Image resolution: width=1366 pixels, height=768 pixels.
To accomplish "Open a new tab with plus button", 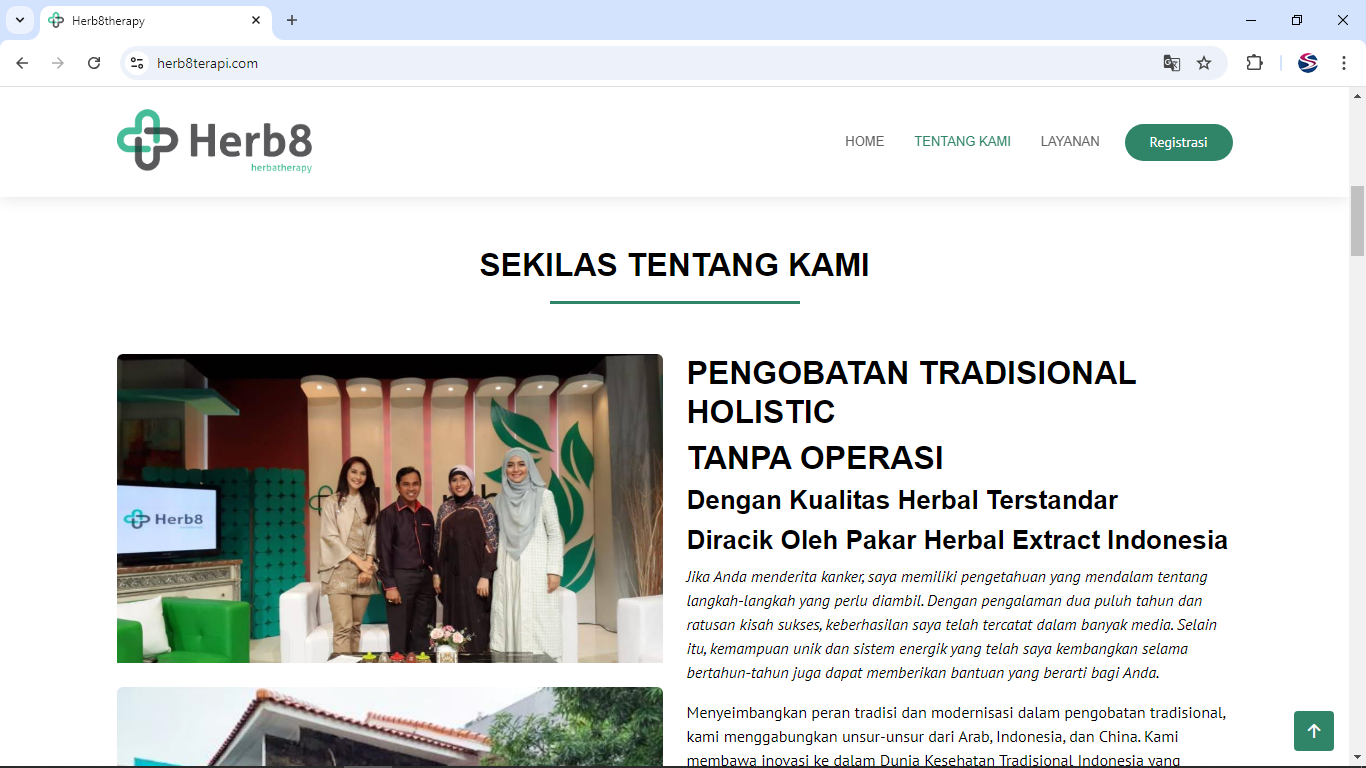I will tap(292, 20).
